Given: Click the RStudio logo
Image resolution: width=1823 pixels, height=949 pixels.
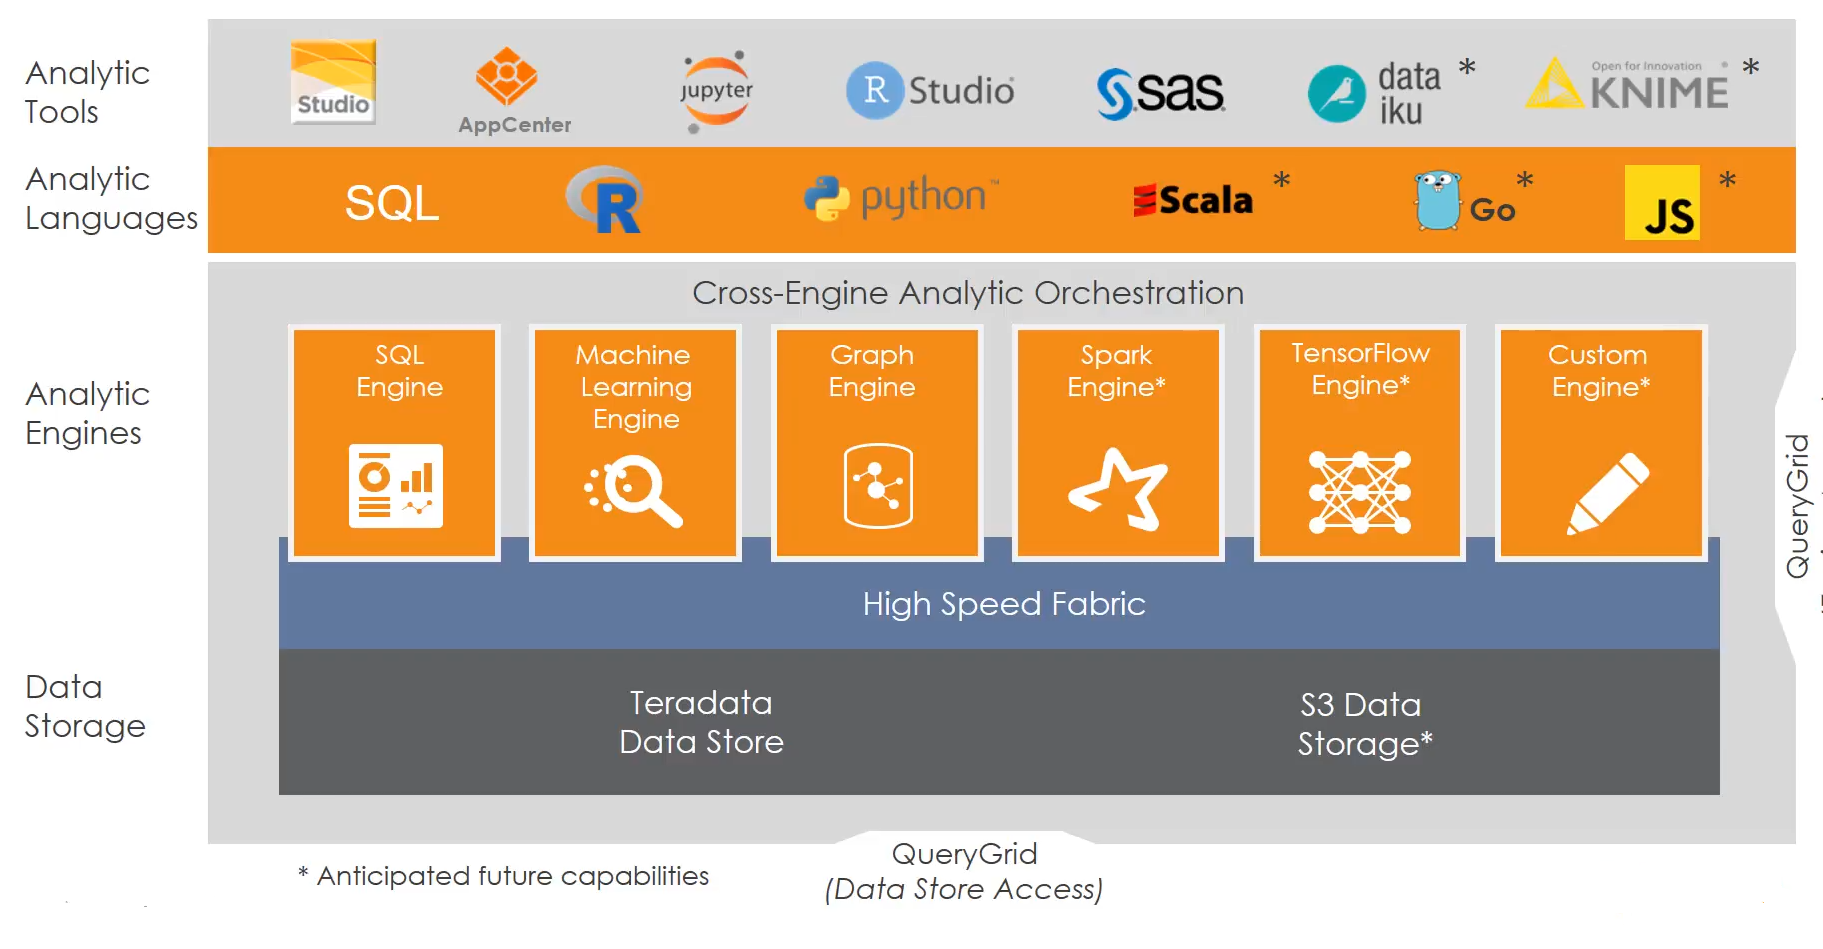Looking at the screenshot, I should coord(930,91).
